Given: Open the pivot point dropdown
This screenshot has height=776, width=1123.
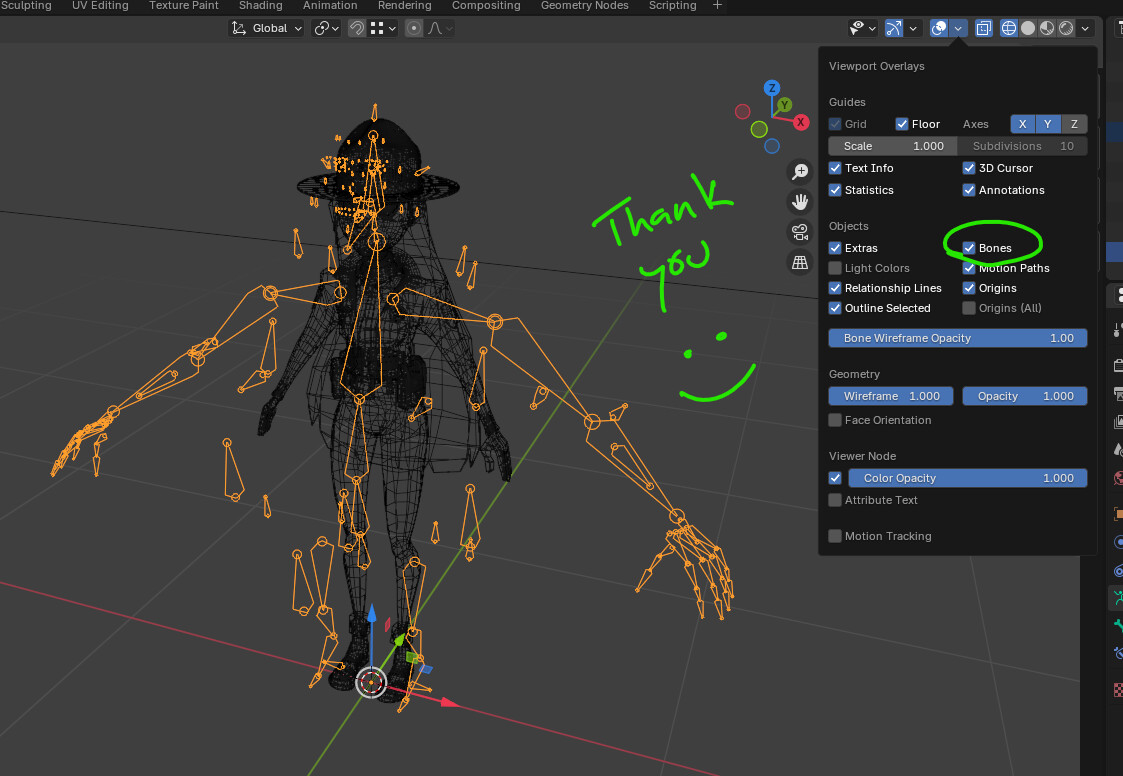Looking at the screenshot, I should [327, 28].
